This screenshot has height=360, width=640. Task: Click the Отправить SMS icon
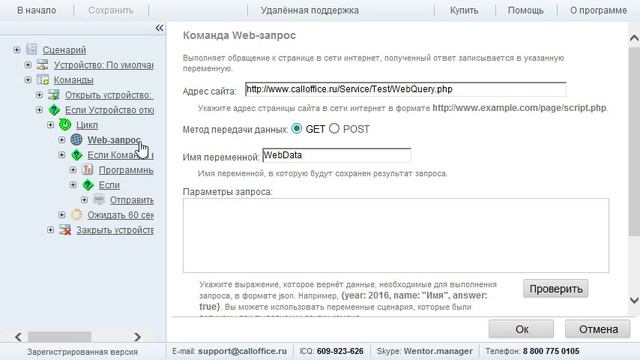tap(99, 200)
